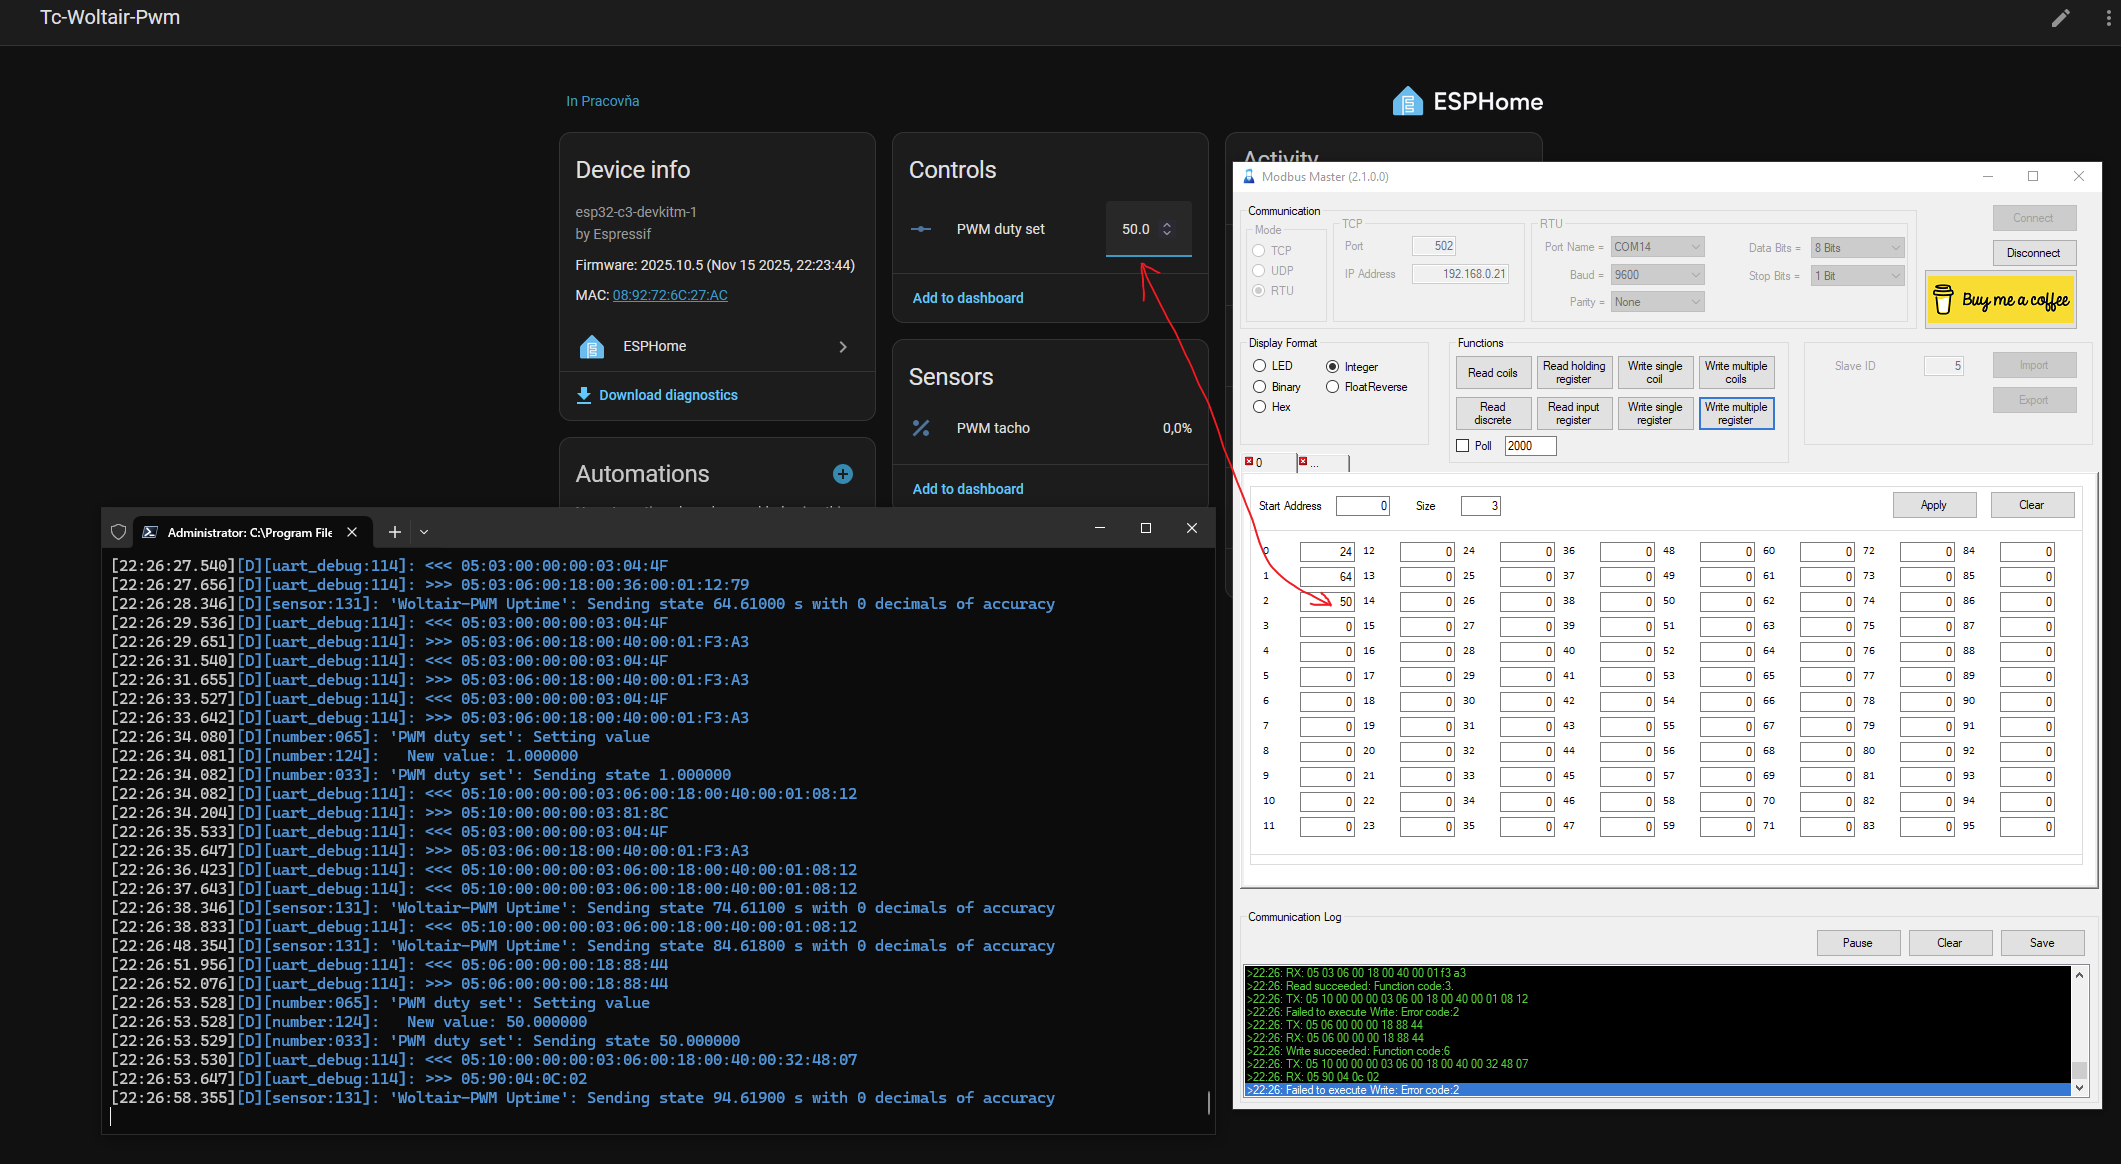
Task: Select the Binary display format
Action: point(1260,387)
